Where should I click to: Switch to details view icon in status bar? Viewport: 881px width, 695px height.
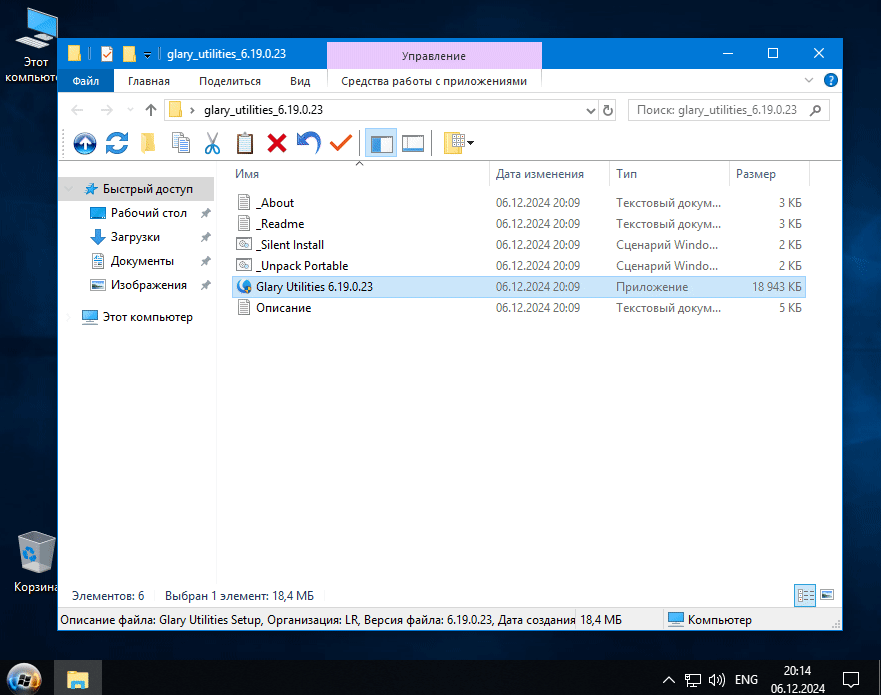tap(805, 595)
